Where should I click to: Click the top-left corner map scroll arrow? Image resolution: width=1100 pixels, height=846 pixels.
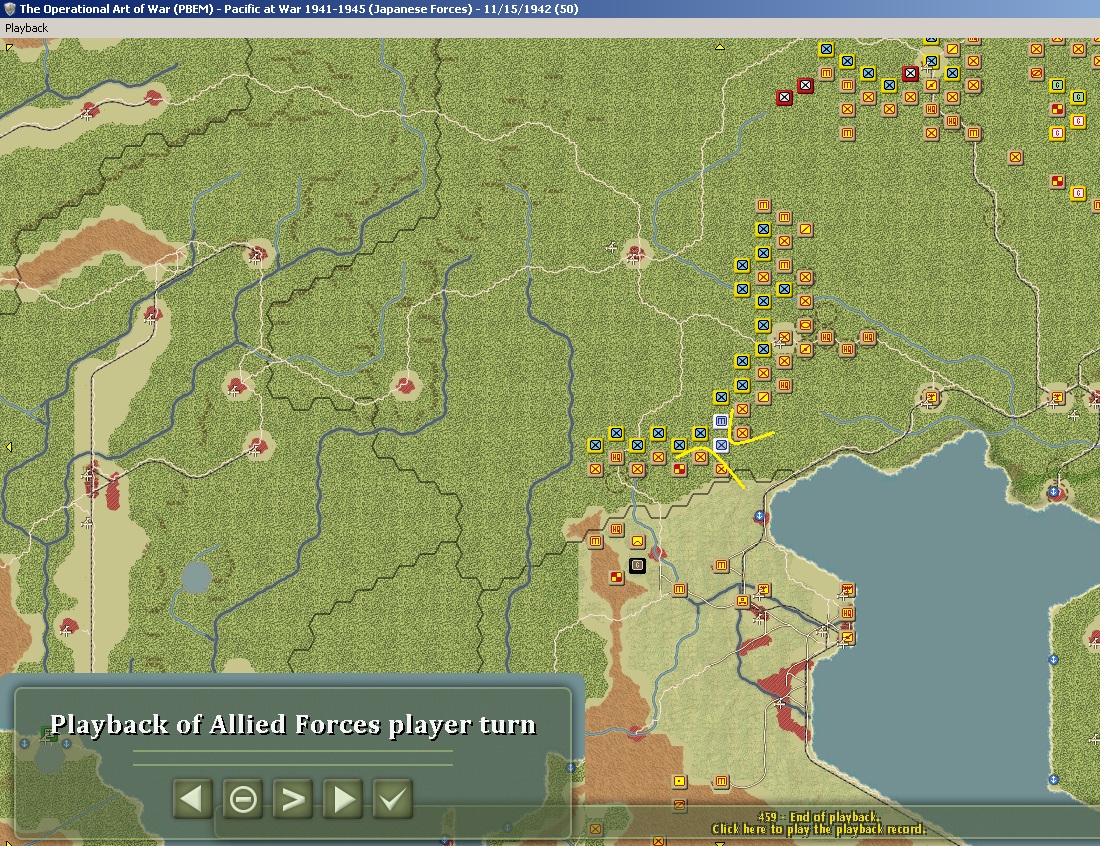[x=8, y=48]
